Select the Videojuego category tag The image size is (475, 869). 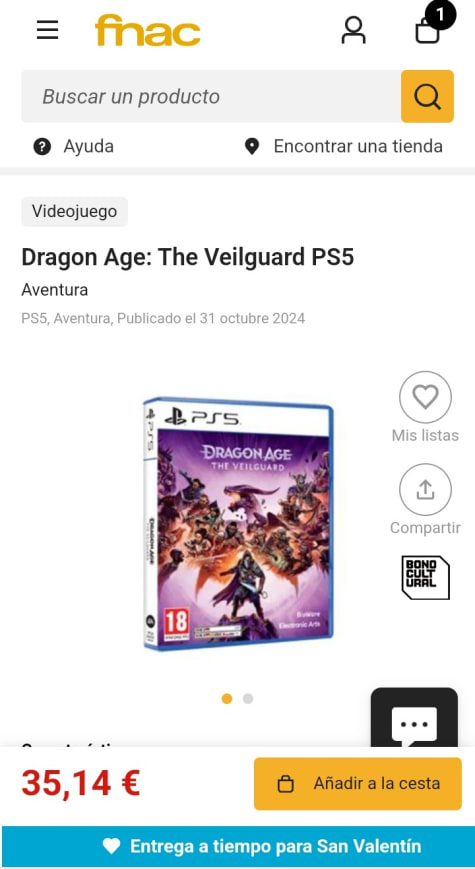(74, 212)
